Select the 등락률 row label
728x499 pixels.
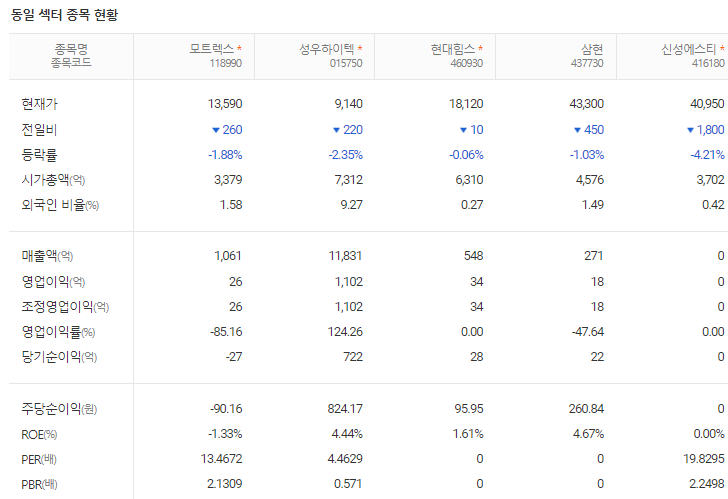[x=39, y=155]
